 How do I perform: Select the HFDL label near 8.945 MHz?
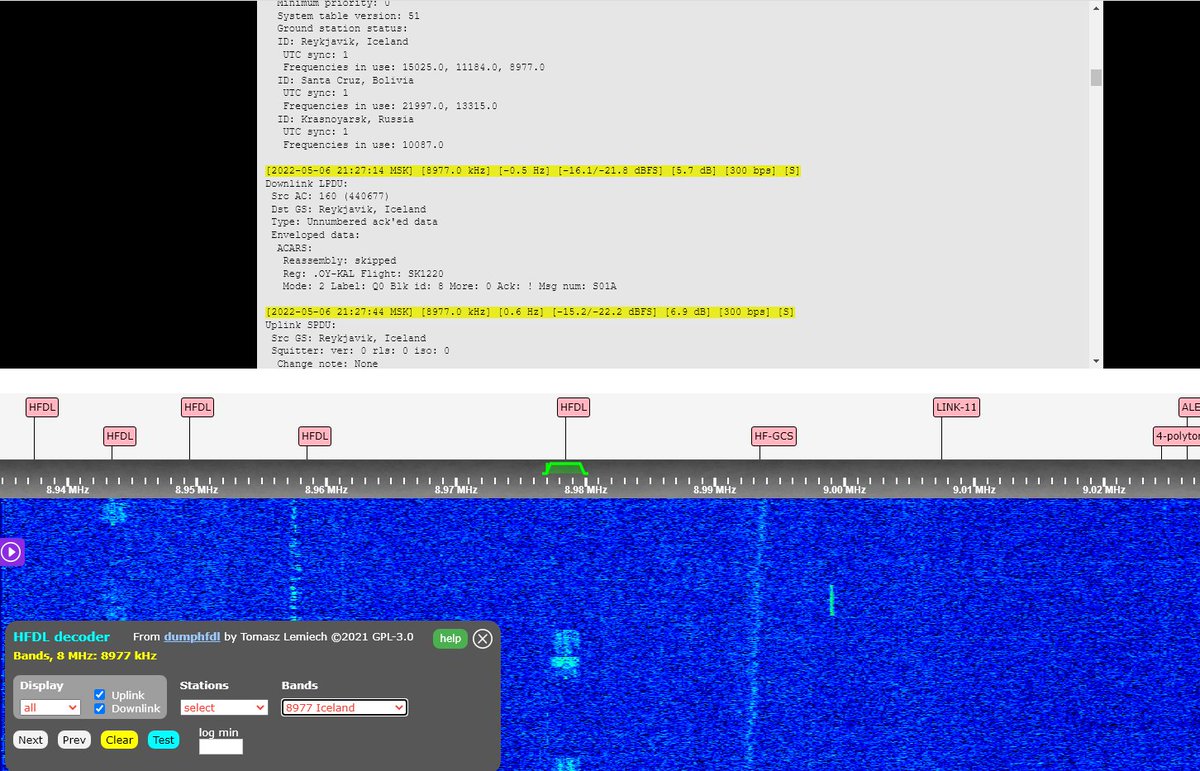click(120, 436)
